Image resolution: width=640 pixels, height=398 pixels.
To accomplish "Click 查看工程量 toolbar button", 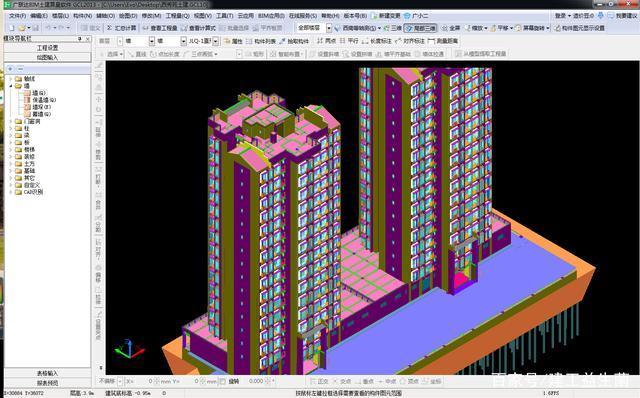I will coord(160,28).
